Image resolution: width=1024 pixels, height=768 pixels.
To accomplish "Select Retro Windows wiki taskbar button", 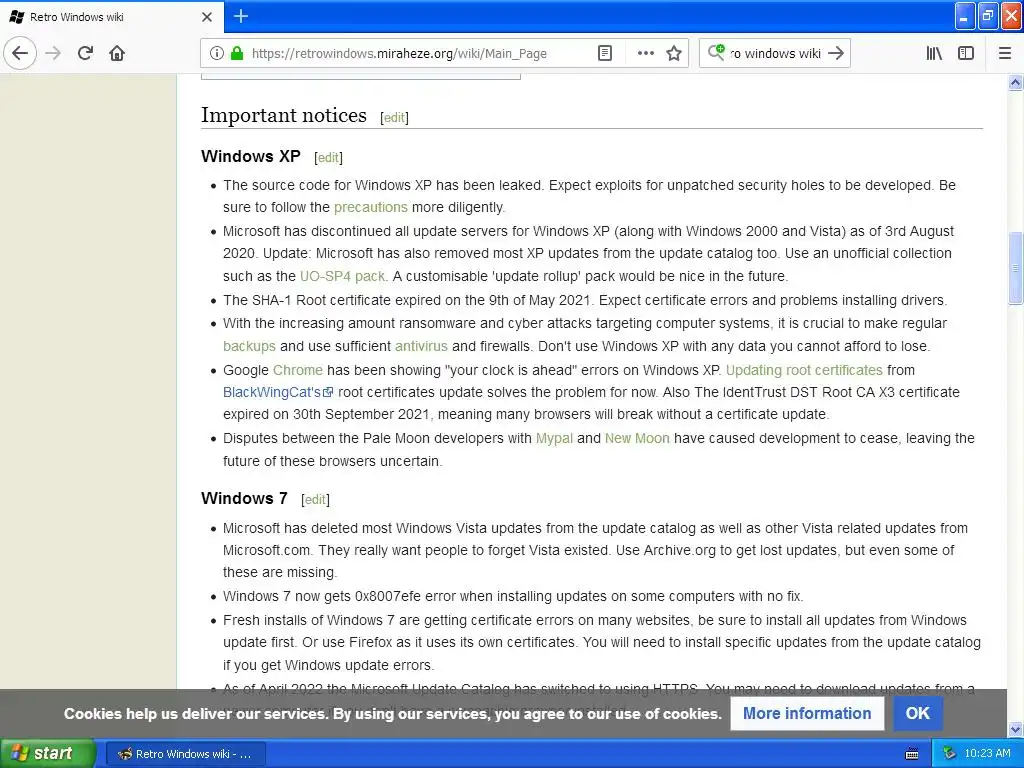I will 186,754.
